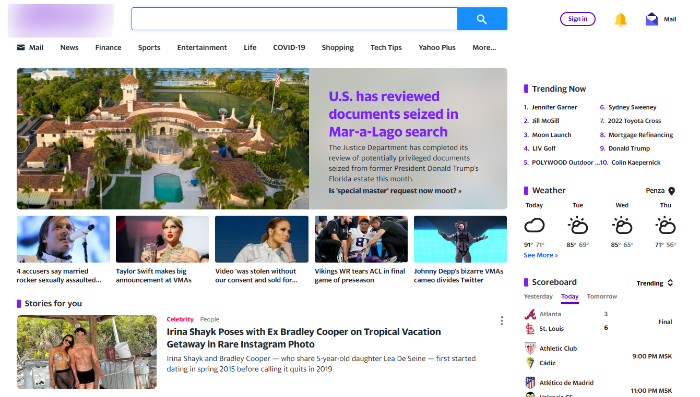700x397 pixels.
Task: Open the COVID-19 section
Action: pos(289,47)
